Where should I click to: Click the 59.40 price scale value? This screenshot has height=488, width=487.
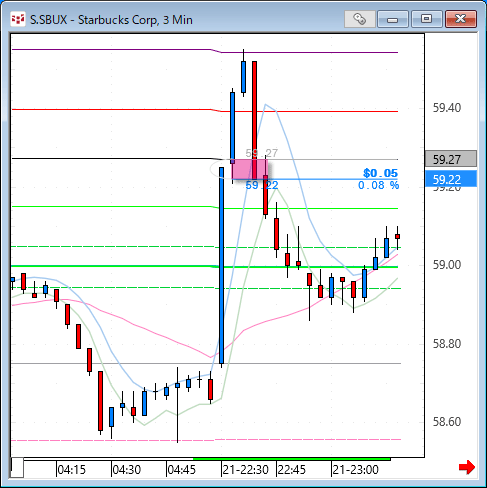coord(447,108)
